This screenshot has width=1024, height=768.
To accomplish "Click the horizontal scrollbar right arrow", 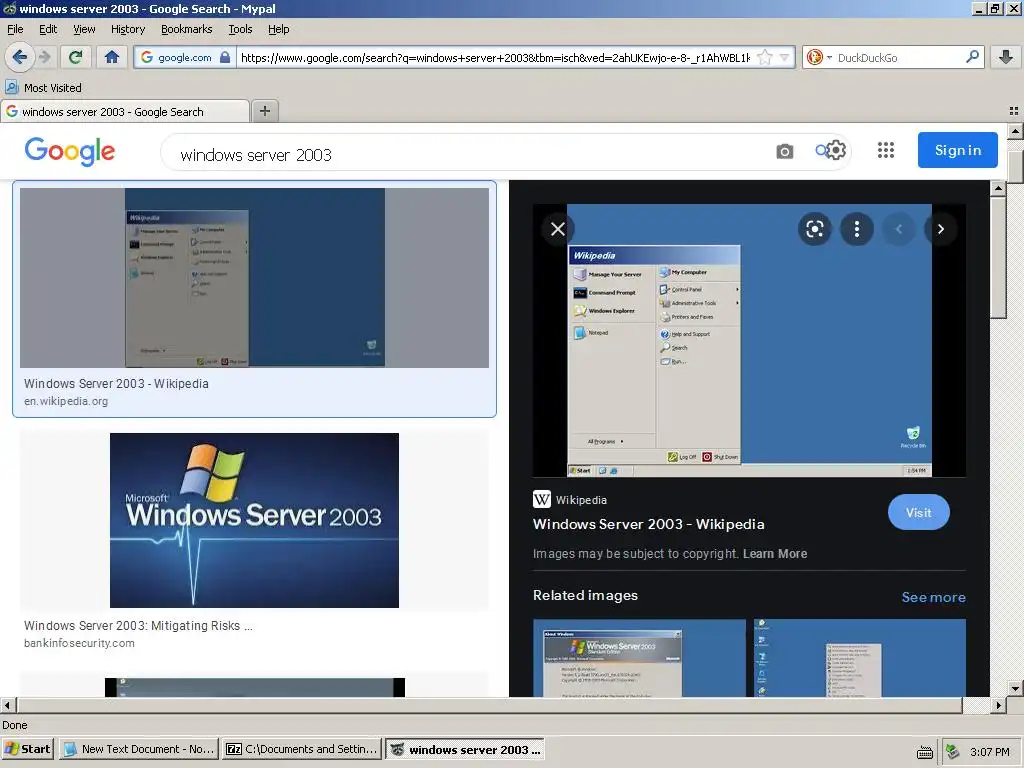I will pos(998,705).
